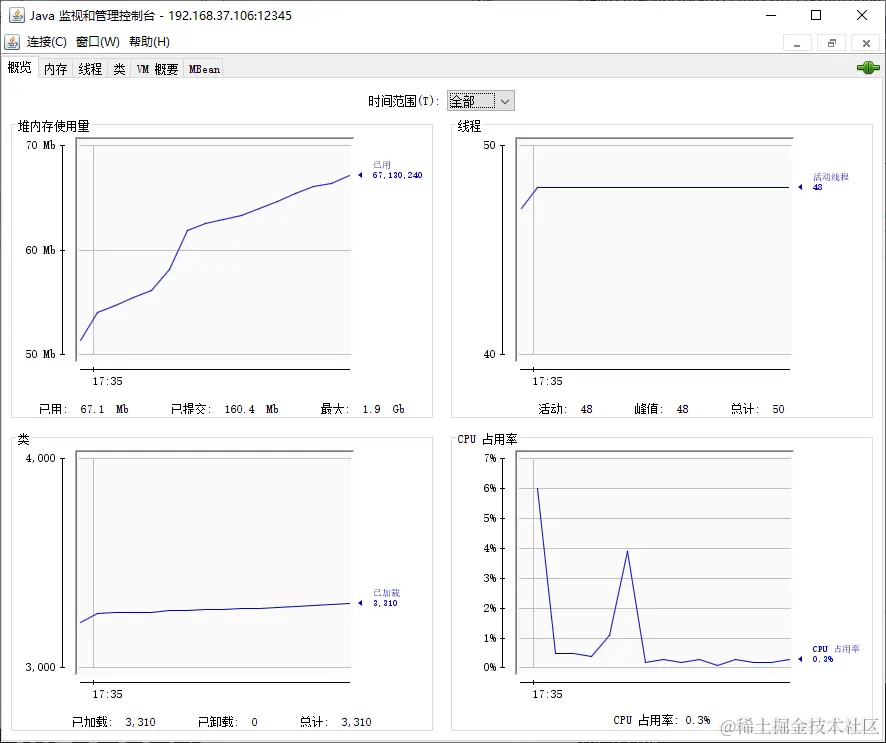Click the internal frame restore icon

831,43
